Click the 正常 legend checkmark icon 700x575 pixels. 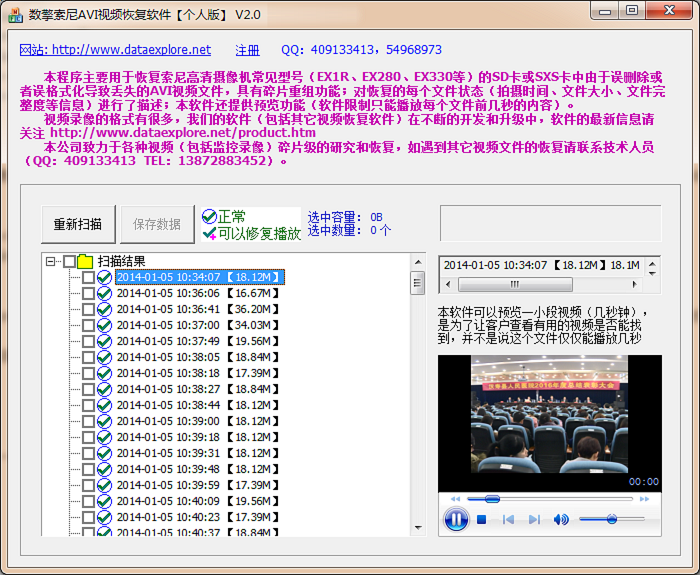click(x=209, y=217)
